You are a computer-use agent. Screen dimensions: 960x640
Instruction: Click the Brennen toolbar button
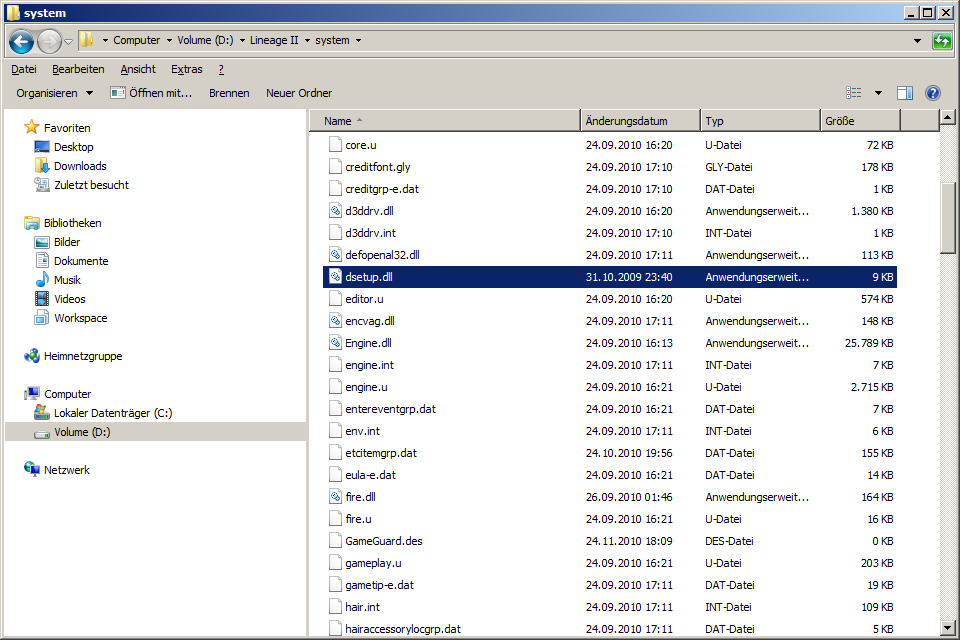(x=229, y=93)
